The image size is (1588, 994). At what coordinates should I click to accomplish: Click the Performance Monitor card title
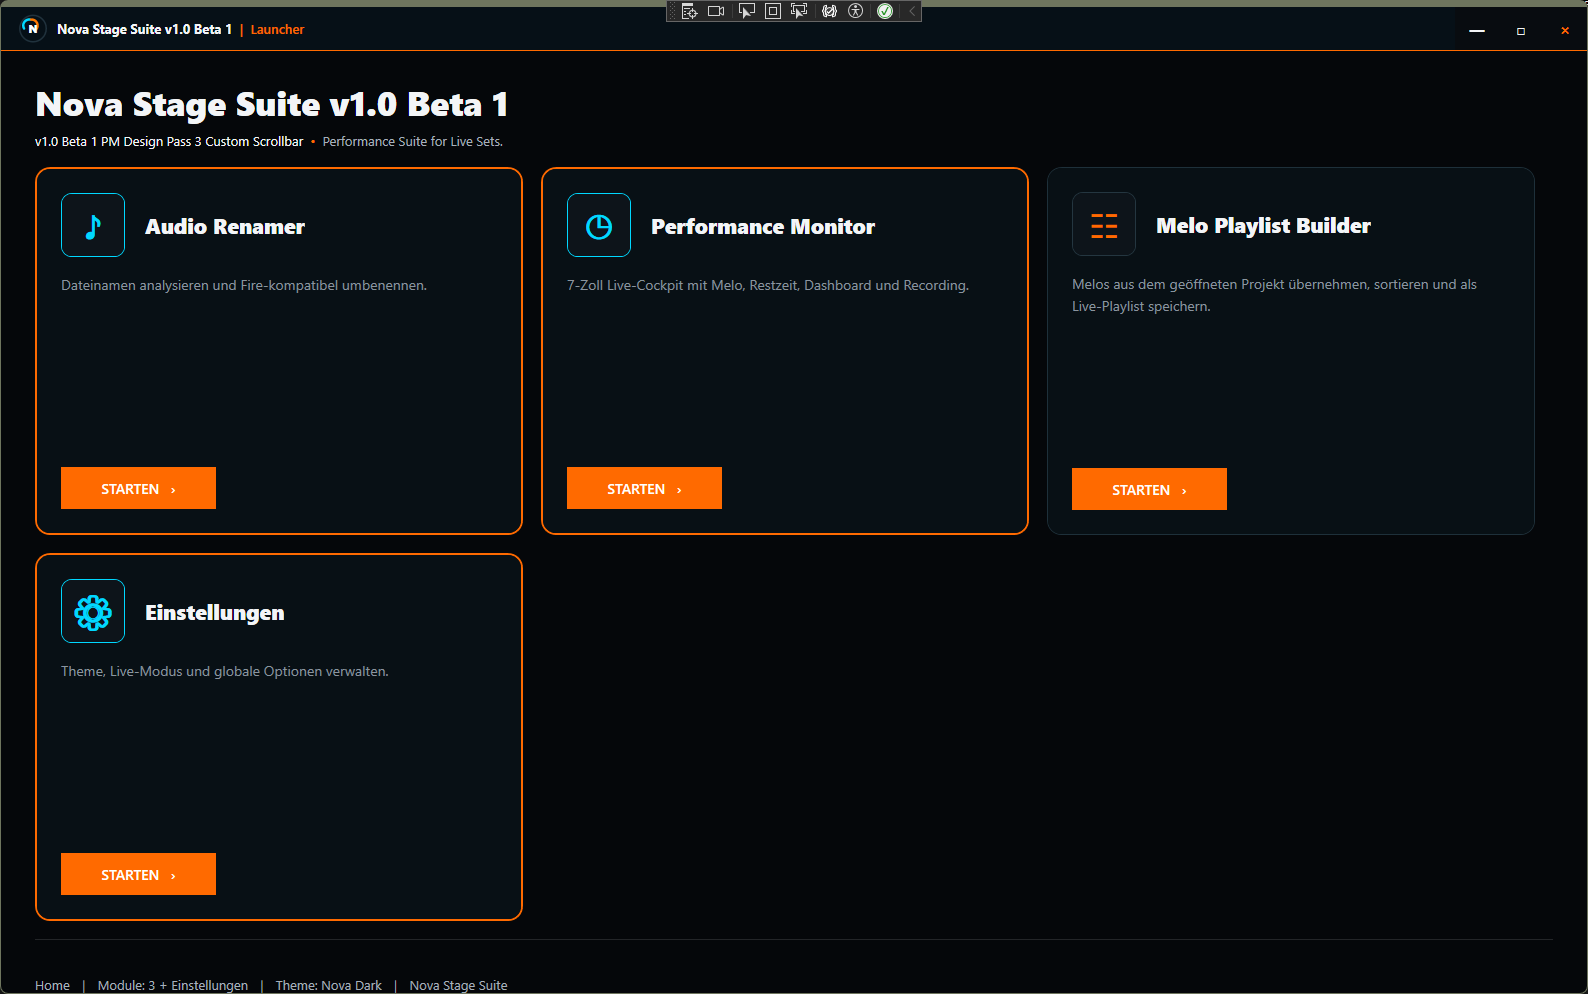(x=763, y=226)
